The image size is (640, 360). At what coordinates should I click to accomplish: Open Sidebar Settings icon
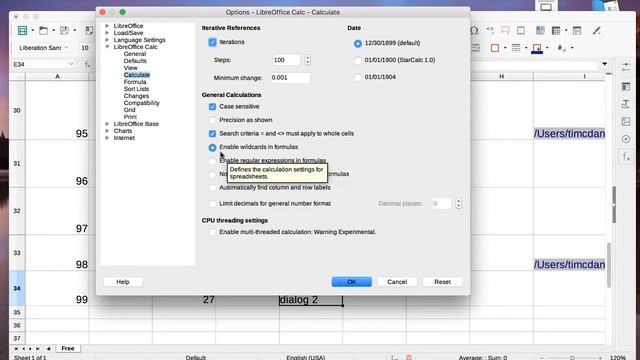tap(626, 67)
